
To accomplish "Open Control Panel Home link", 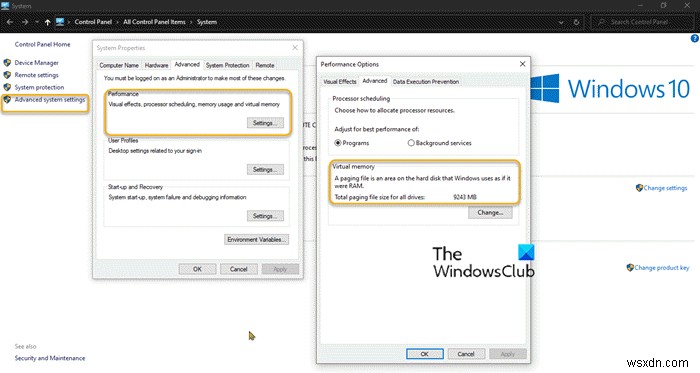I will click(x=42, y=44).
